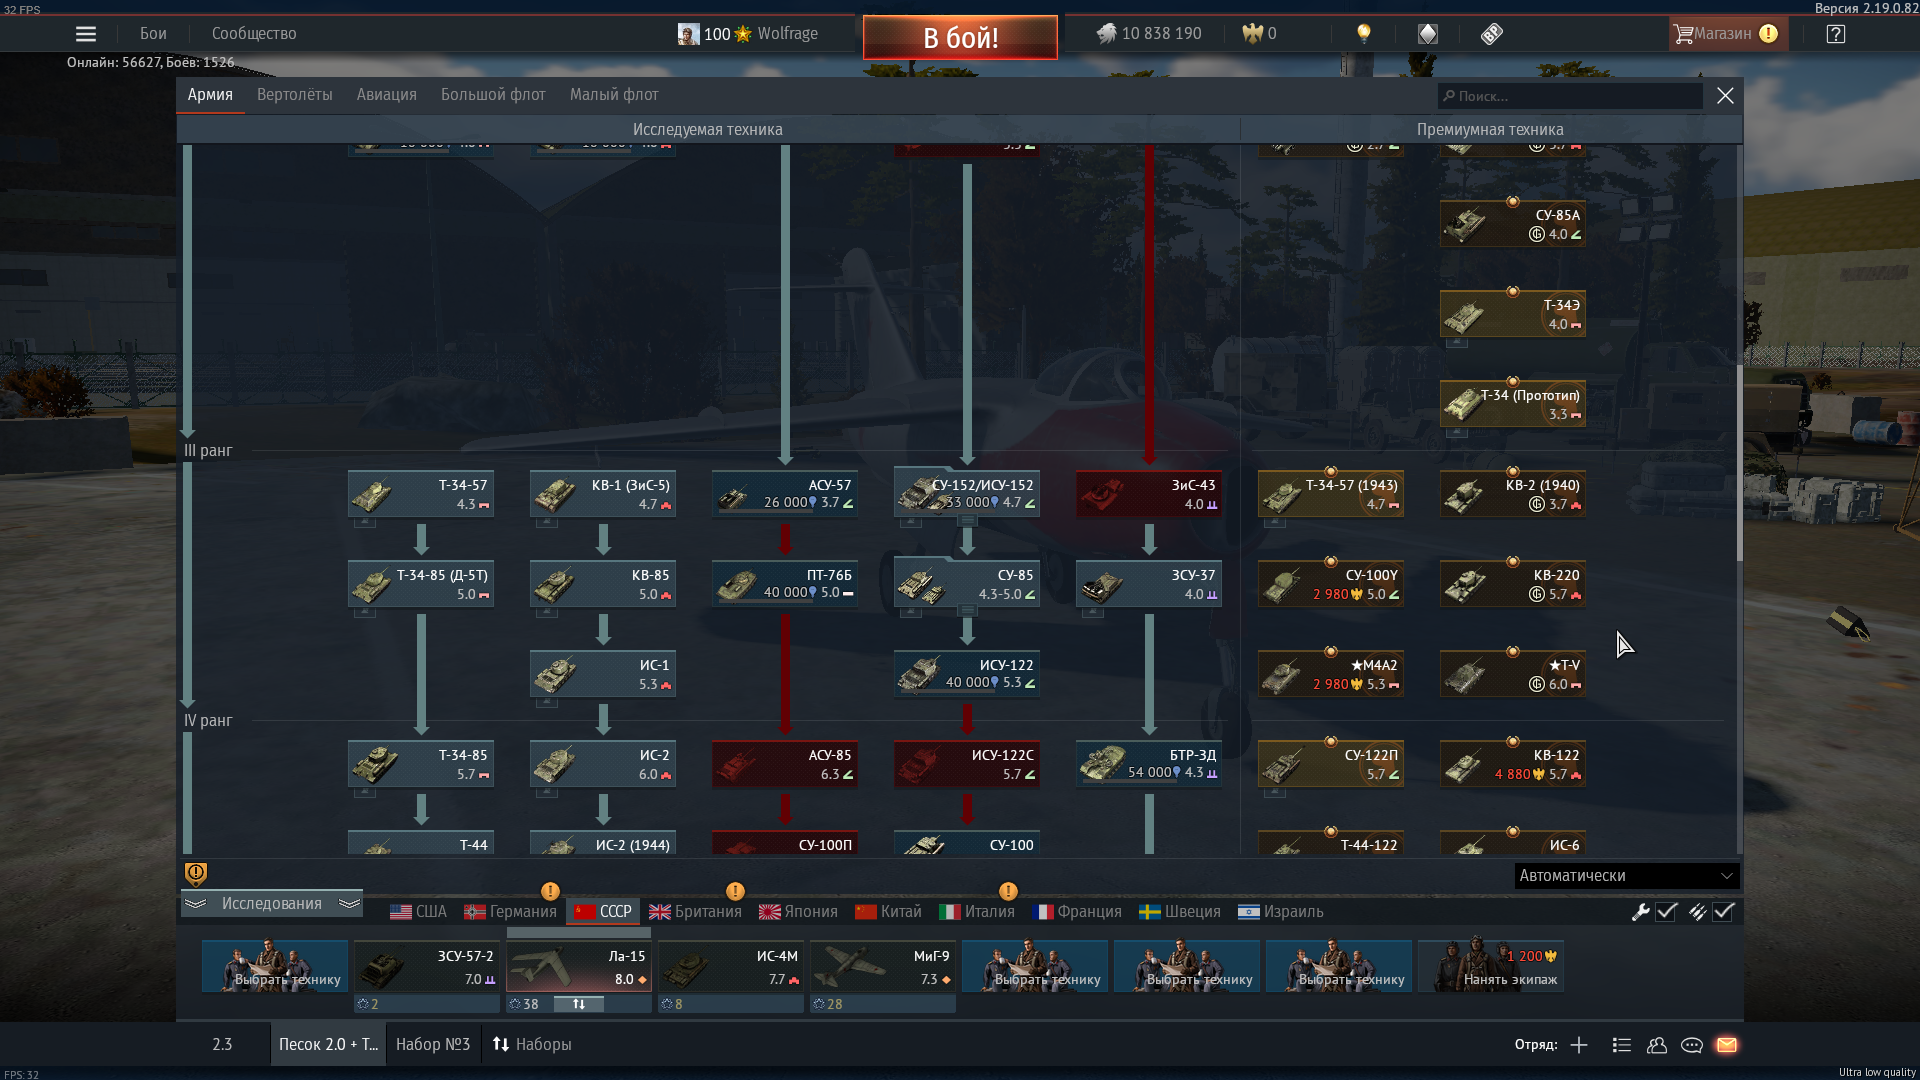This screenshot has height=1080, width=1920.
Task: Select the ИС-4М crew slot
Action: (x=730, y=966)
